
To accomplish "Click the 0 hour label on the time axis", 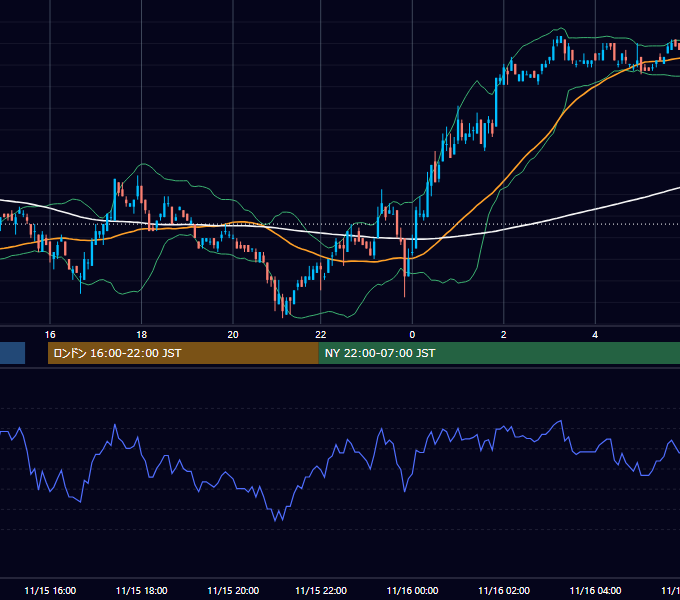I will [412, 335].
